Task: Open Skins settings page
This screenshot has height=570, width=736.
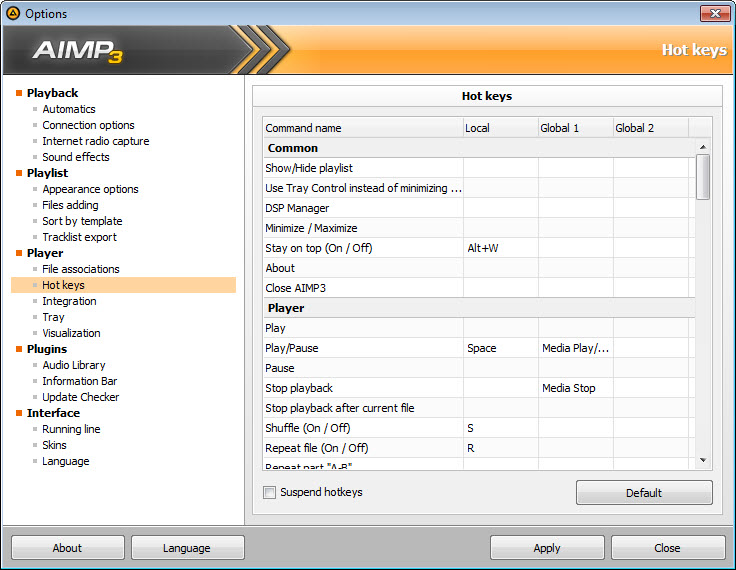Action: (54, 445)
